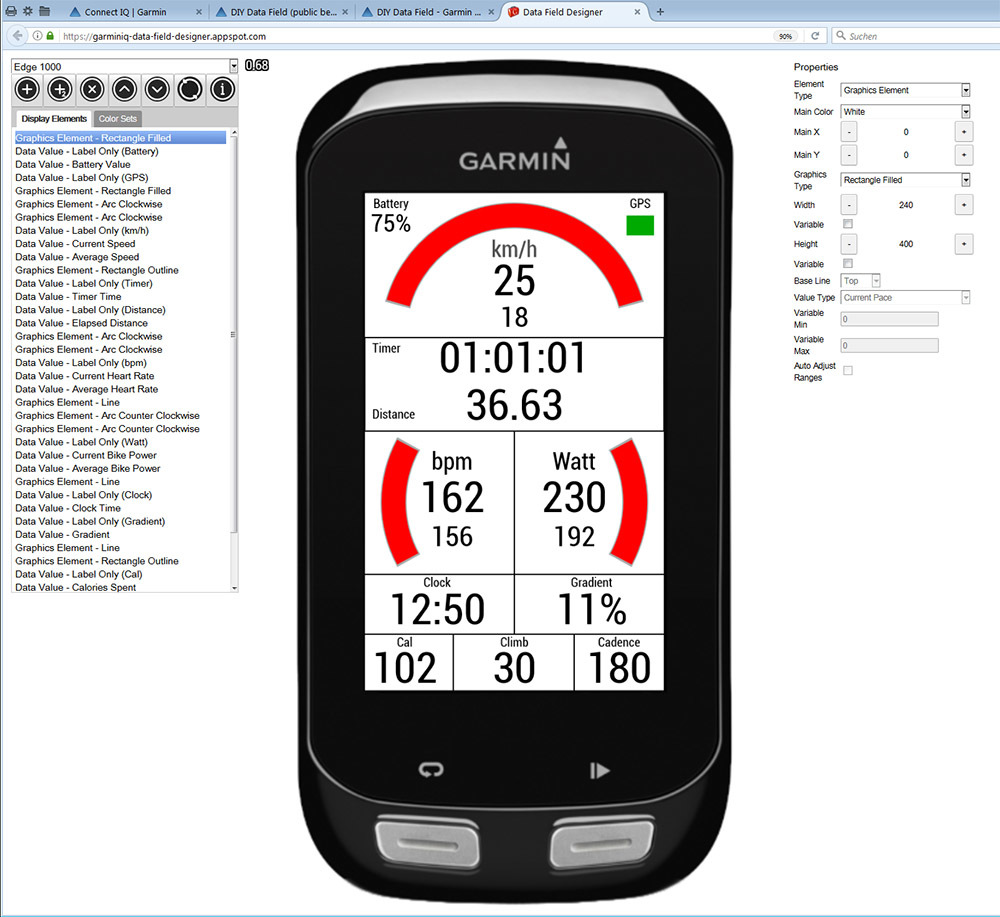The image size is (1000, 917).
Task: Click the start/stop play icon on device
Action: (x=599, y=770)
